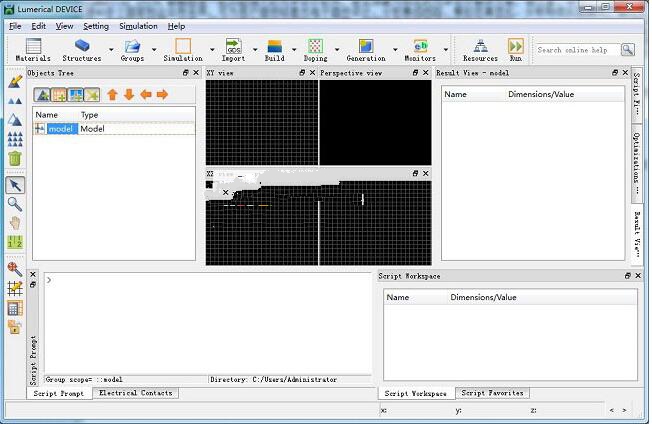The width and height of the screenshot is (652, 424).
Task: Open dropdown arrow next to Simulation
Action: click(212, 50)
